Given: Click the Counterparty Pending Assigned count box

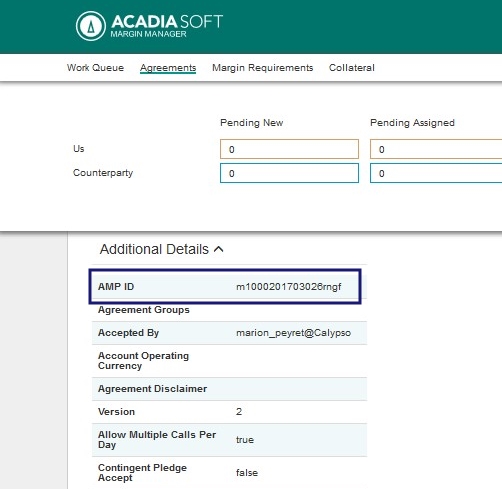Looking at the screenshot, I should pos(436,173).
